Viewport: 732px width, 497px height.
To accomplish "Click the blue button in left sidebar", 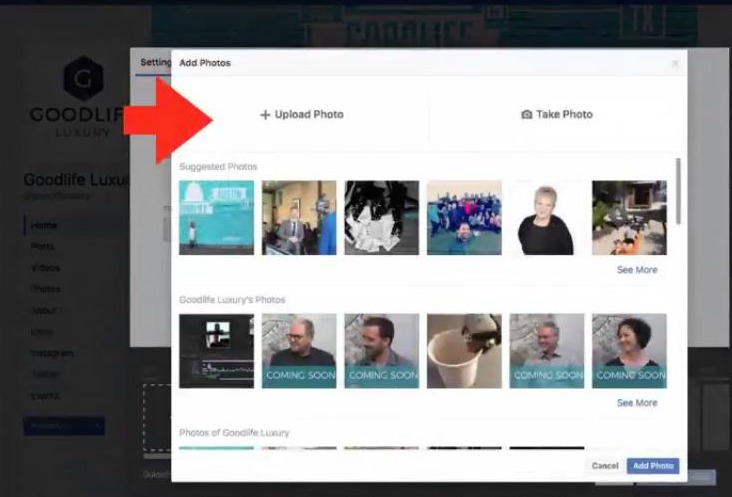I will pos(64,426).
